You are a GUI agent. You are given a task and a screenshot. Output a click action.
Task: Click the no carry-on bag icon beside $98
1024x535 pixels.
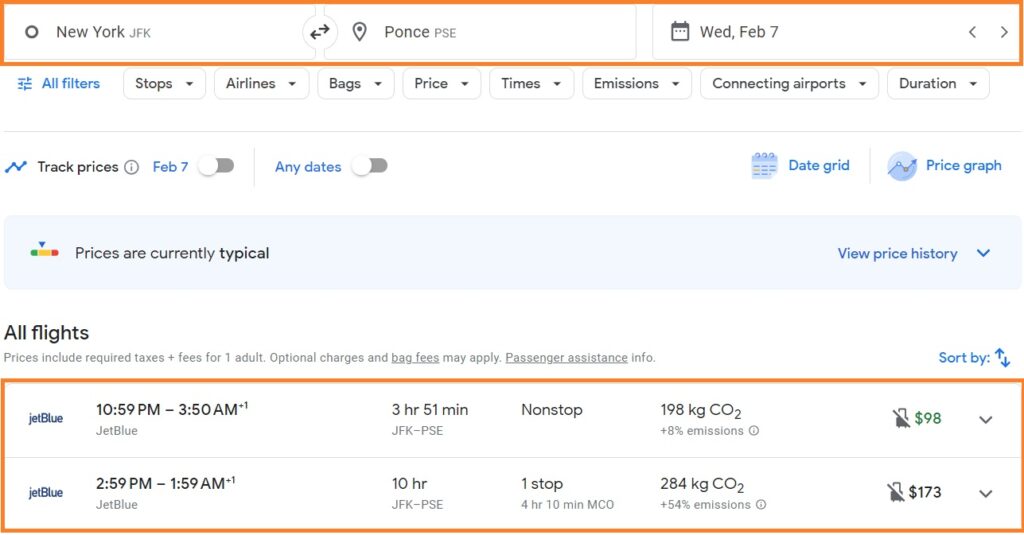point(901,418)
